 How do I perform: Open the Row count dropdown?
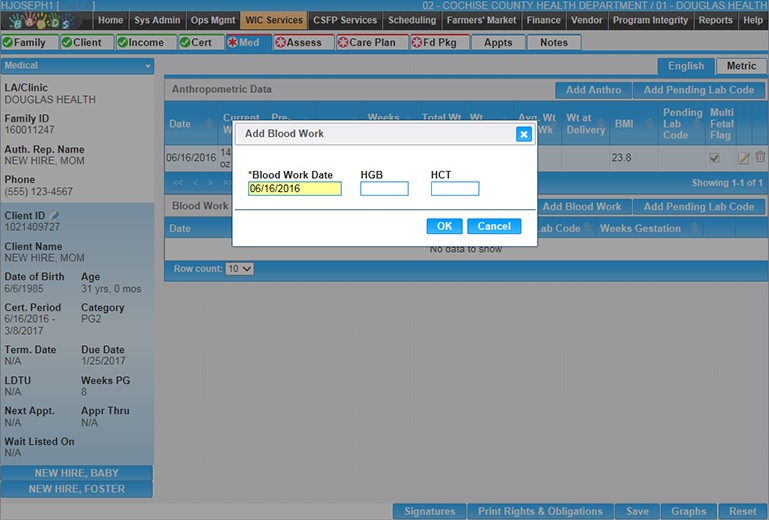[240, 269]
